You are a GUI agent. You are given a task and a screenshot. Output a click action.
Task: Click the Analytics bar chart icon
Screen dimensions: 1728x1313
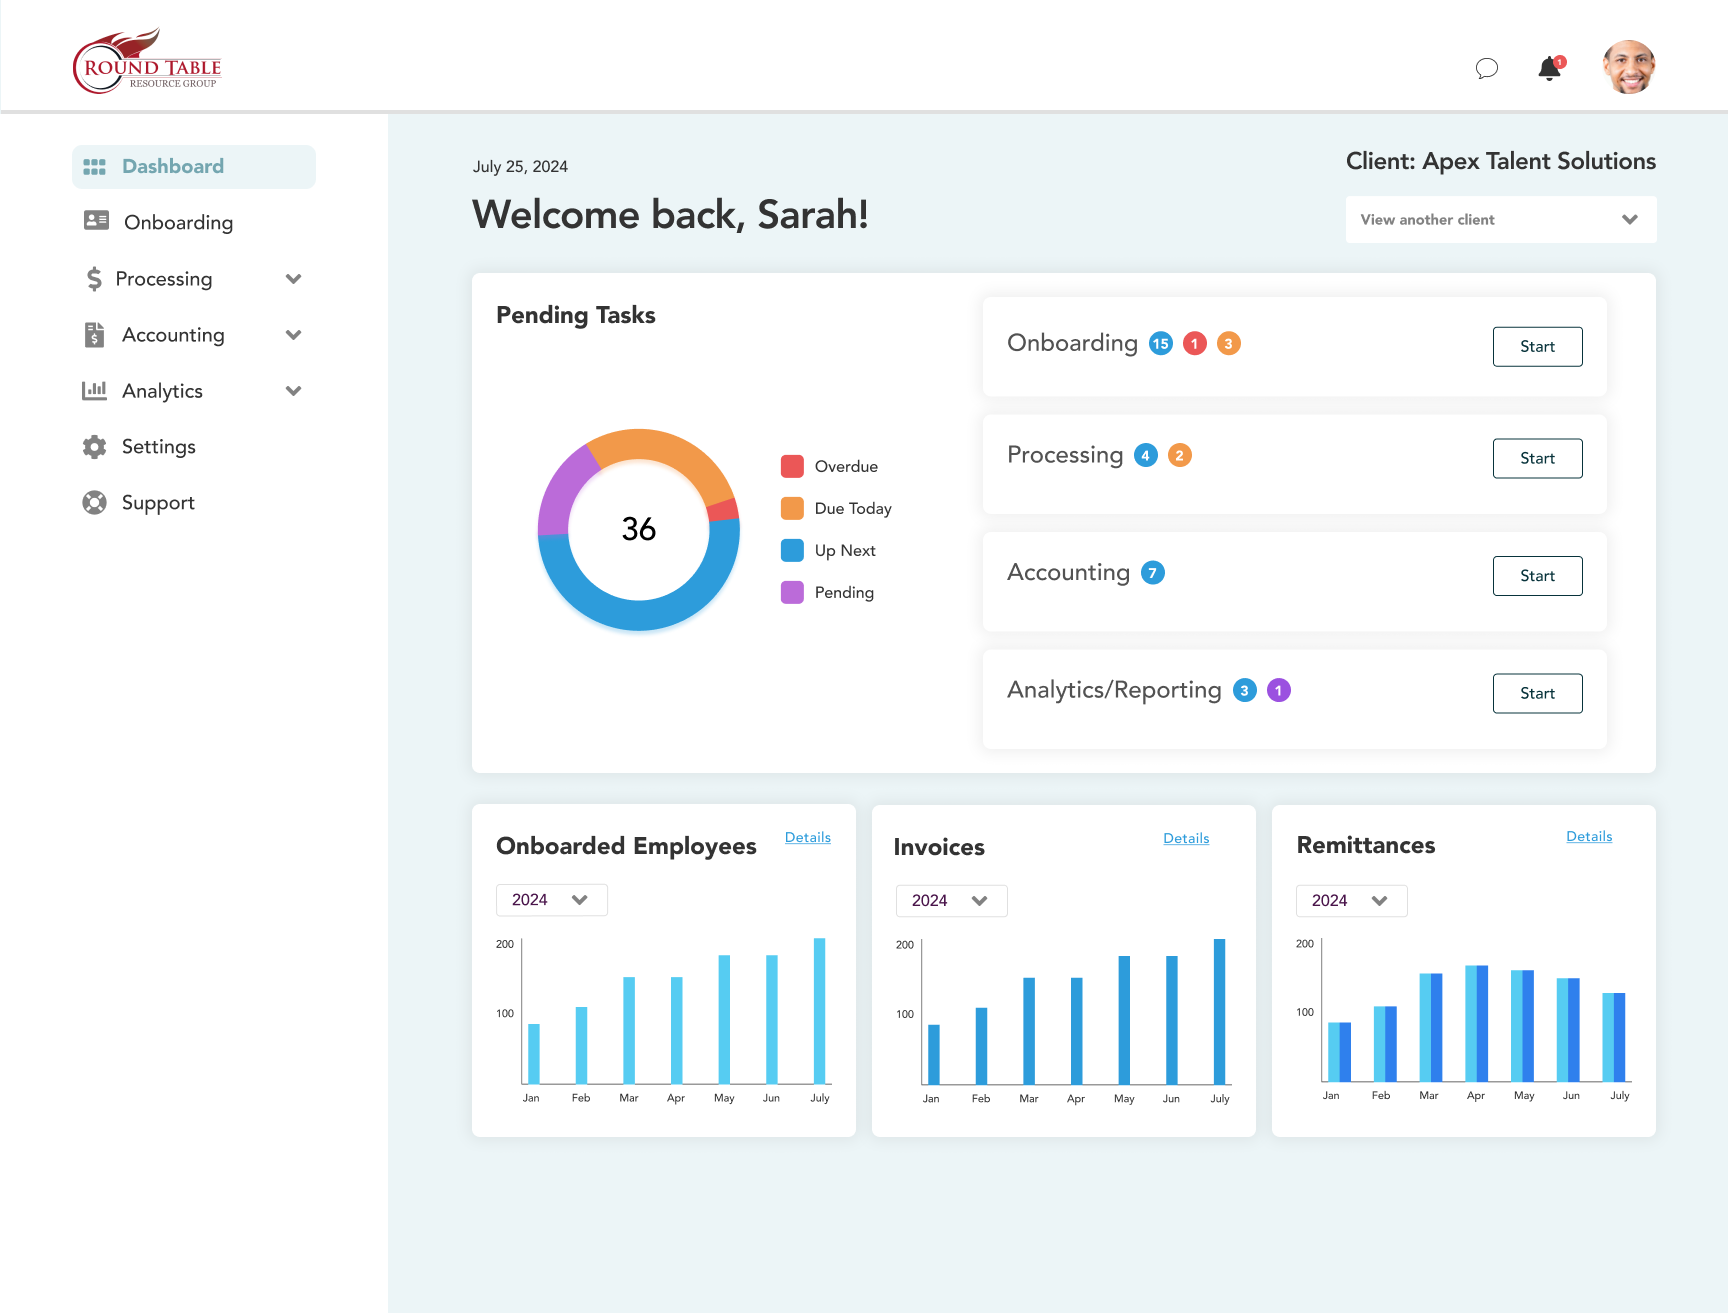[95, 390]
